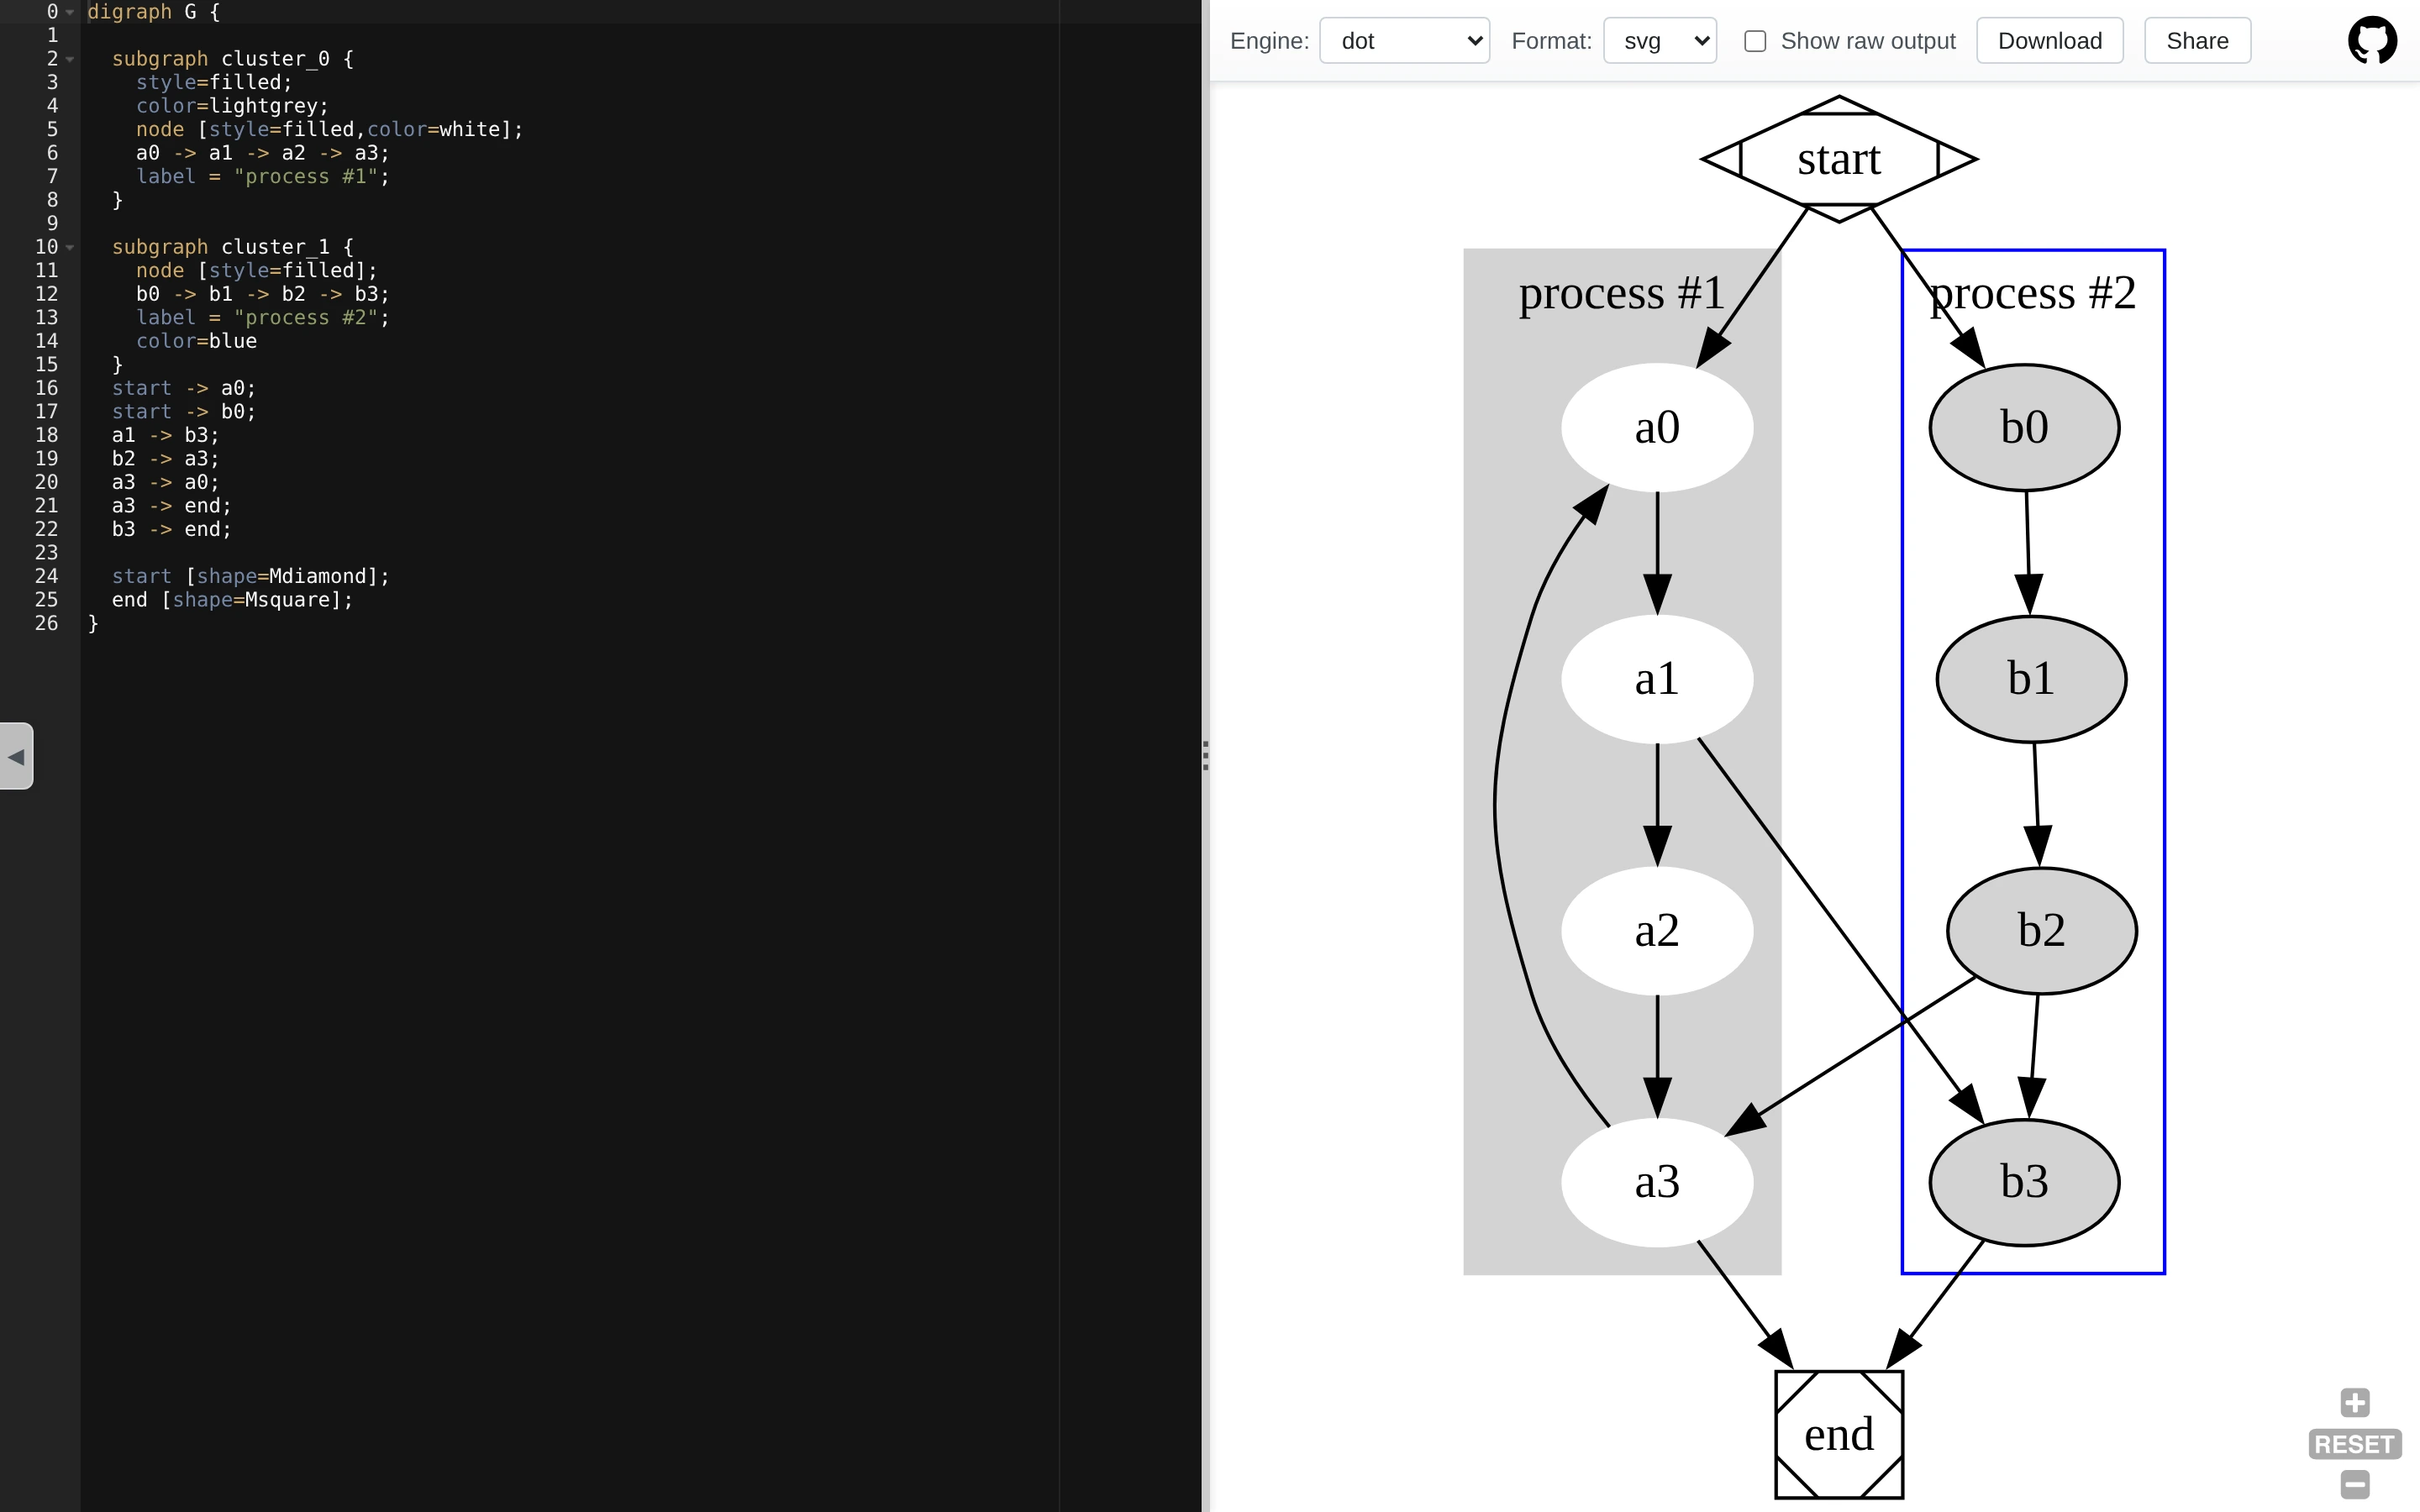
Task: Fold the cluster_0 subgraph at line 2
Action: pos(70,59)
